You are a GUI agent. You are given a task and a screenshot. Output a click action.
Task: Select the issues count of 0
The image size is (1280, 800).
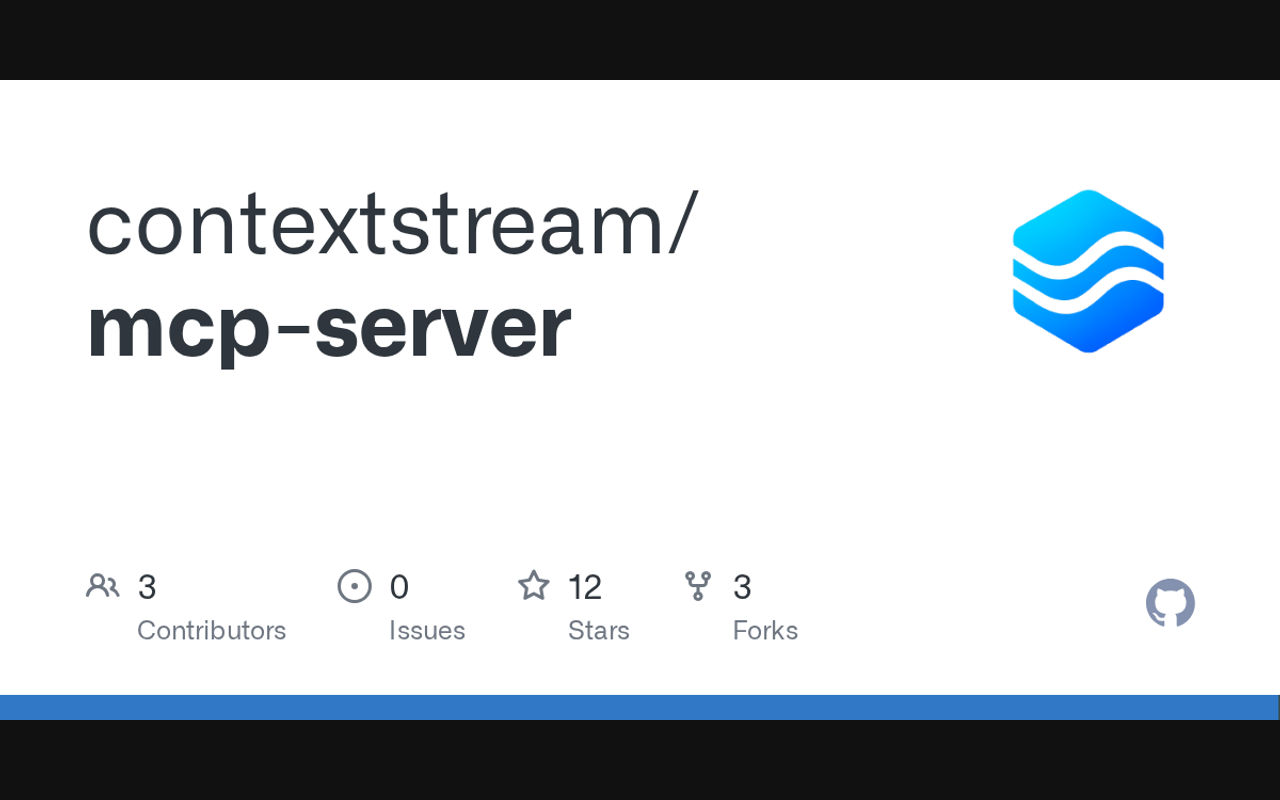tap(399, 587)
